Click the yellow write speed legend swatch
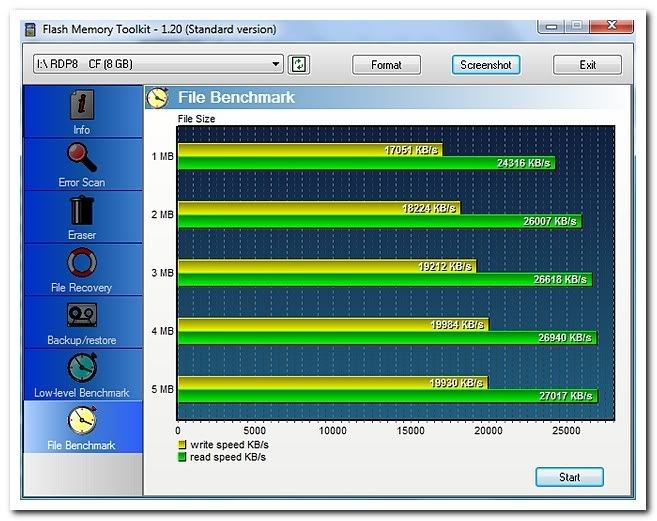657x521 pixels. pyautogui.click(x=182, y=445)
